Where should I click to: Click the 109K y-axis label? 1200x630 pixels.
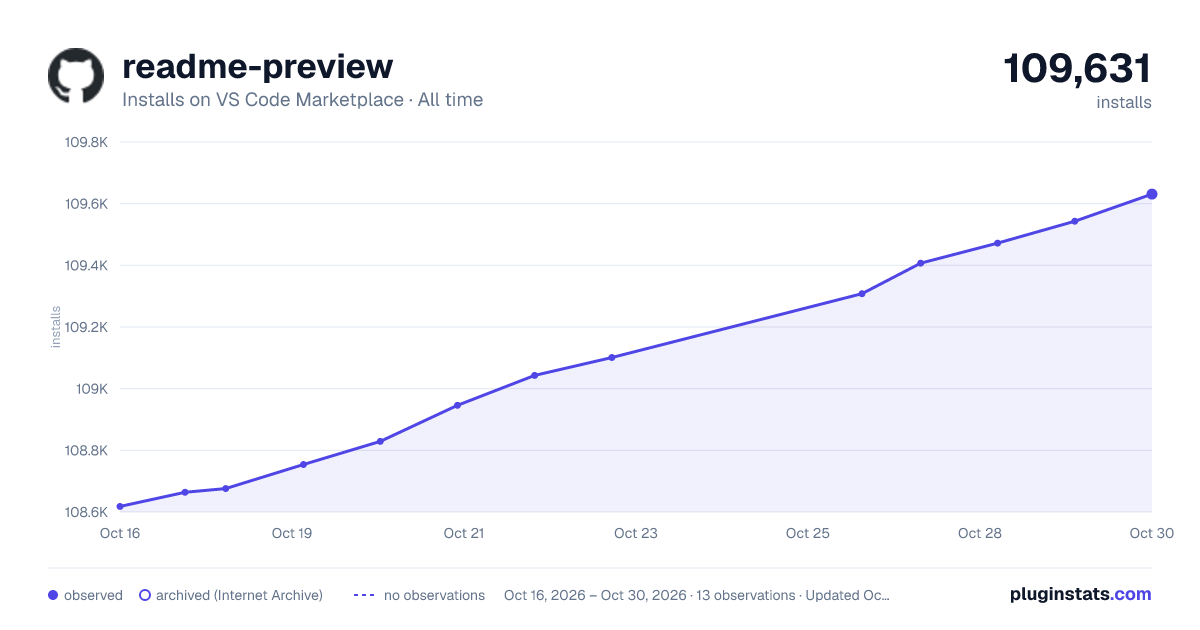(91, 389)
